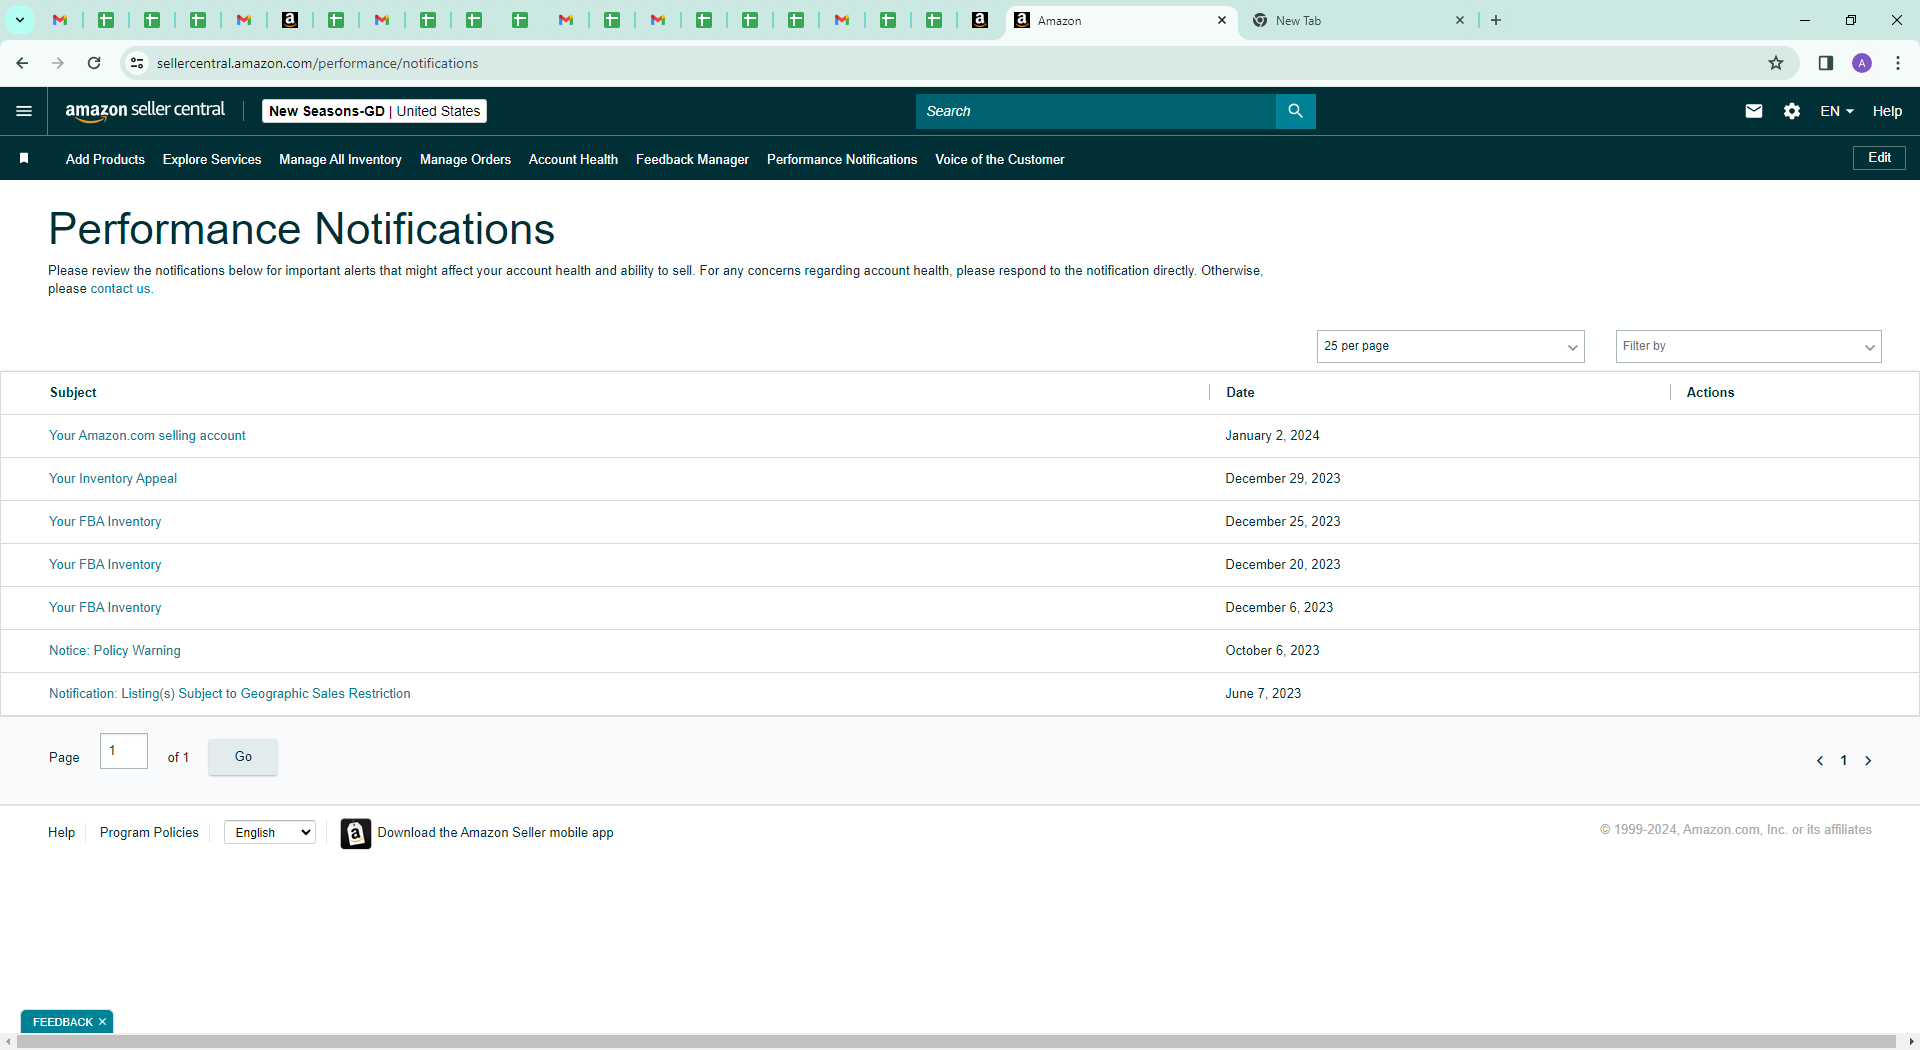This screenshot has height=1050, width=1920.
Task: Open Help in the top header
Action: point(1887,111)
